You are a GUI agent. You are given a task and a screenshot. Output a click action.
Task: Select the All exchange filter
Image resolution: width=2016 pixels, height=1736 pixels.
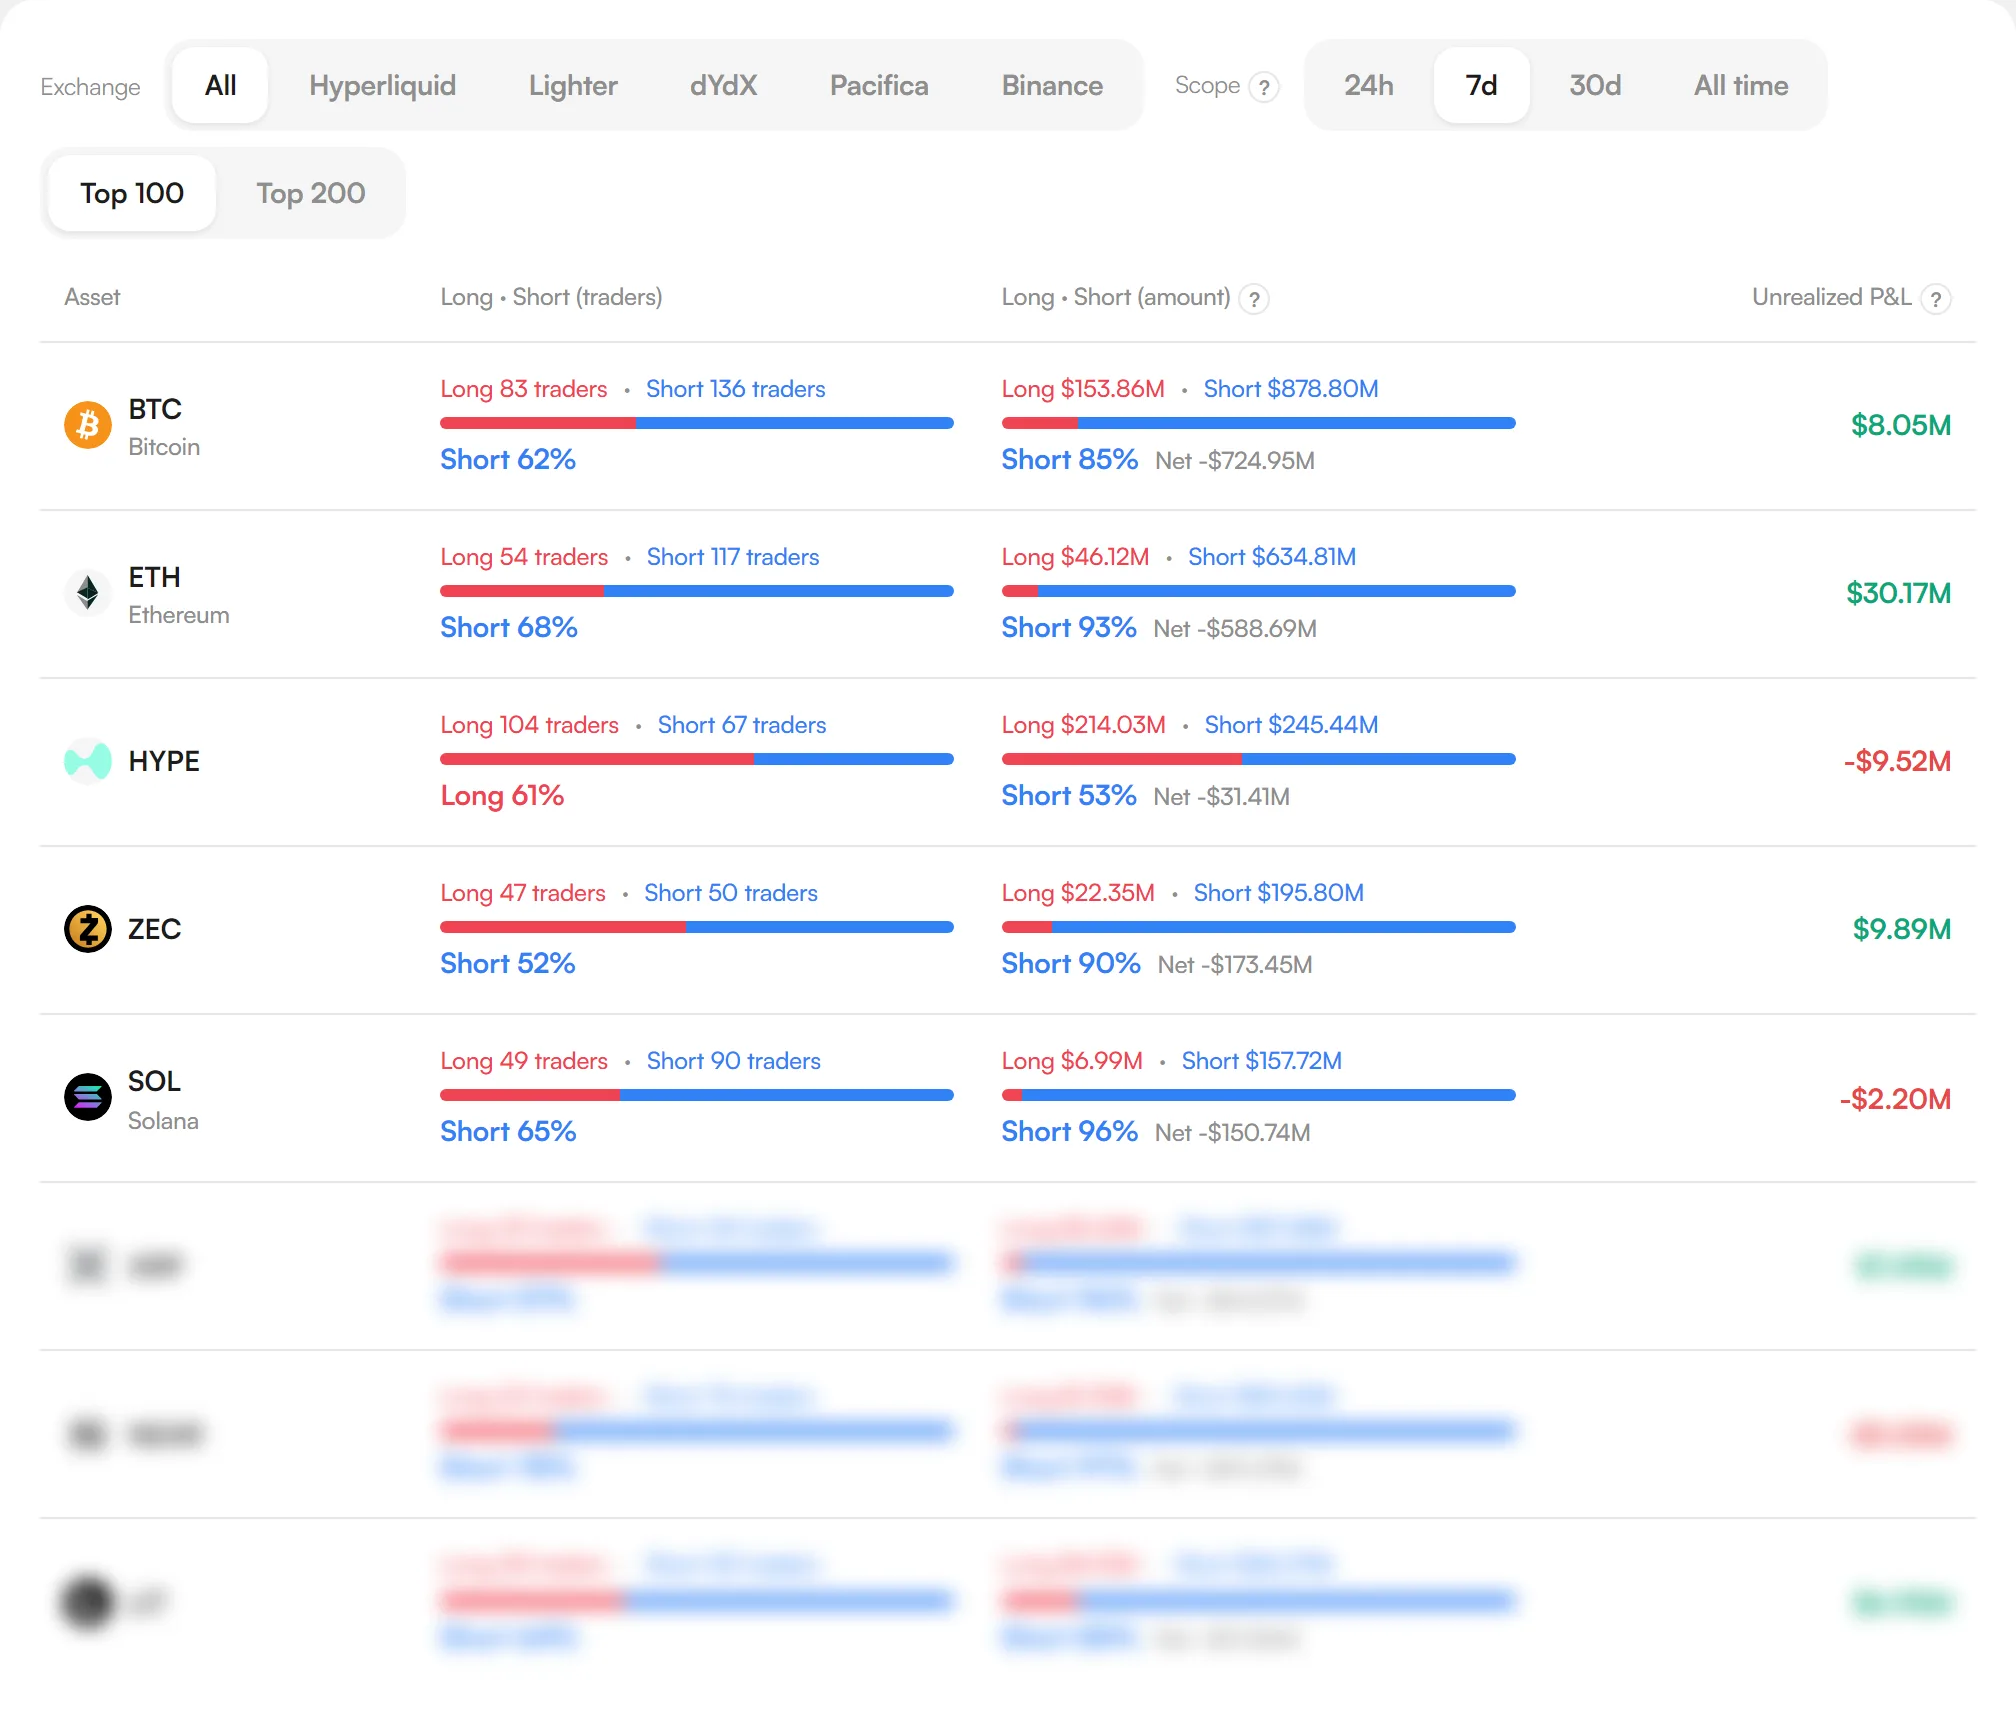tap(220, 85)
